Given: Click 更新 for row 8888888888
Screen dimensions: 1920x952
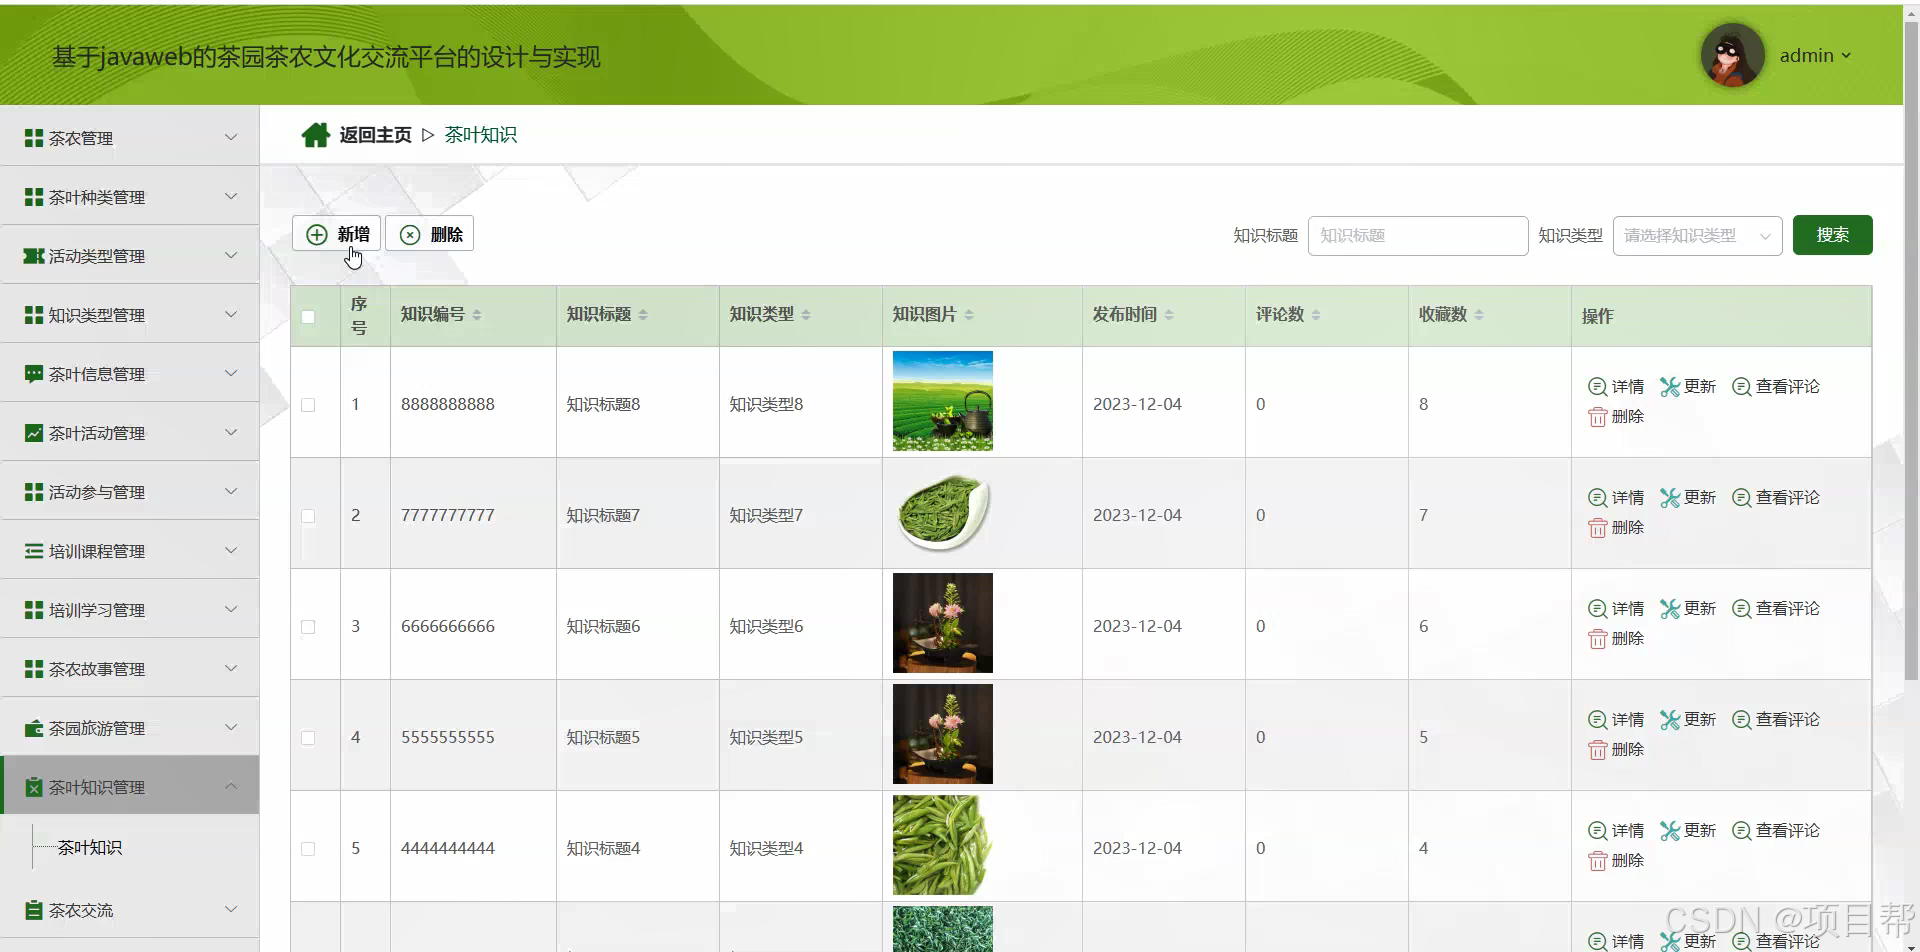Looking at the screenshot, I should 1688,386.
